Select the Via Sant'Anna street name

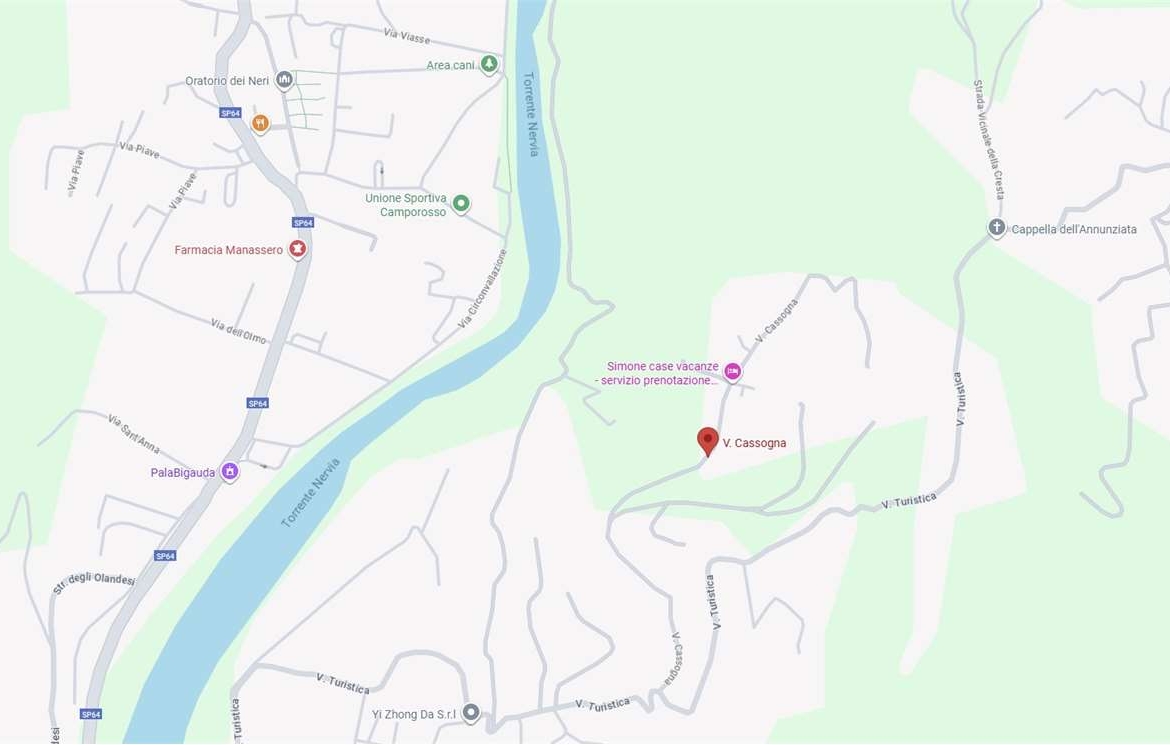[x=134, y=434]
